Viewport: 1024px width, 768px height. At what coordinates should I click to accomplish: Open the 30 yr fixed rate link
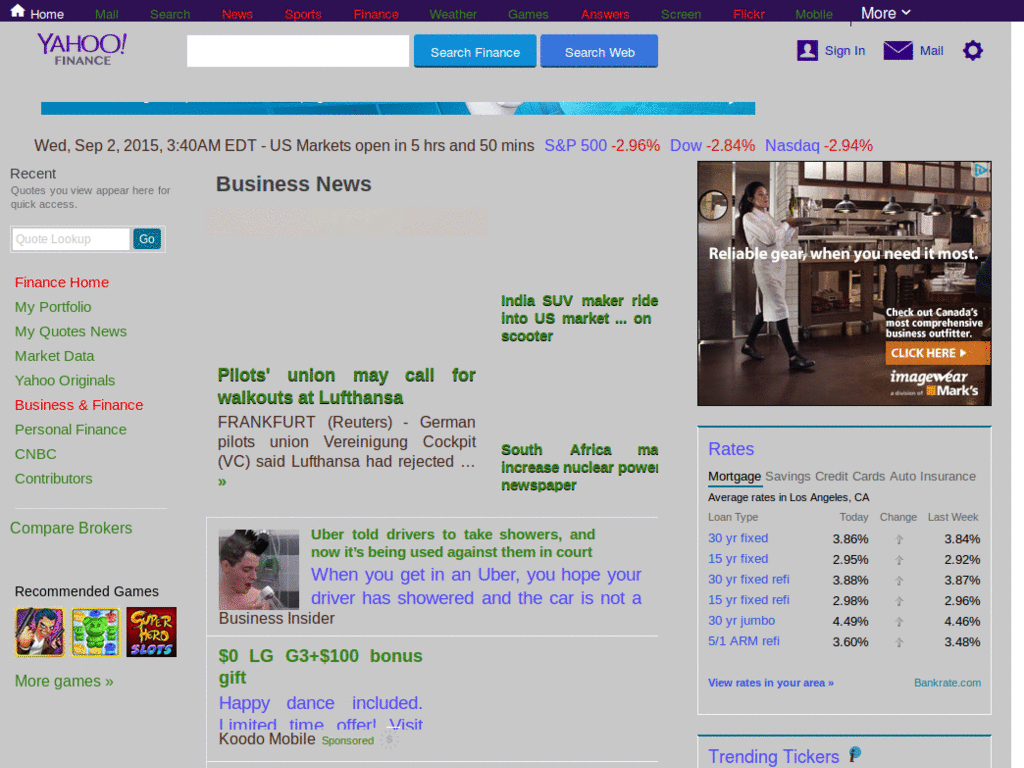point(738,538)
